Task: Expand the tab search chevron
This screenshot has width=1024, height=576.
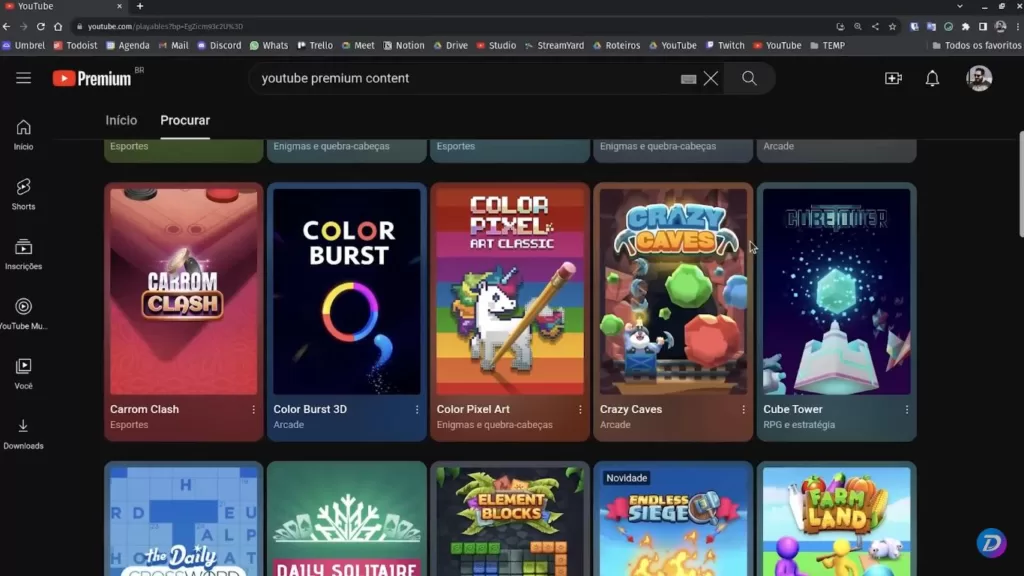Action: (x=959, y=6)
